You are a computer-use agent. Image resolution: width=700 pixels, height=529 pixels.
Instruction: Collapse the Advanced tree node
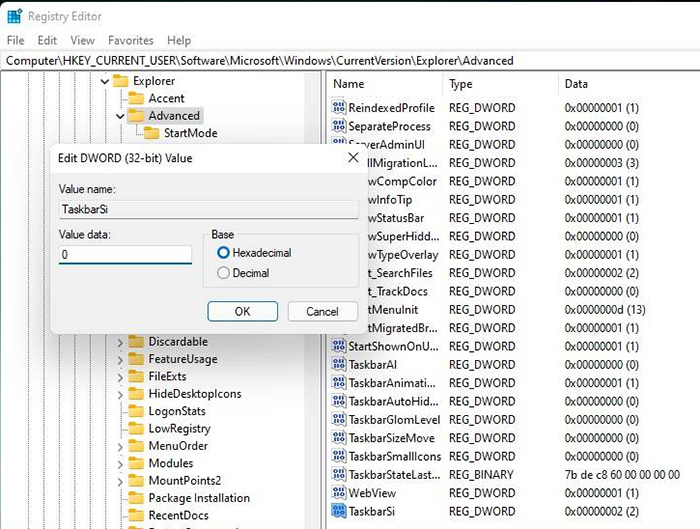(120, 117)
